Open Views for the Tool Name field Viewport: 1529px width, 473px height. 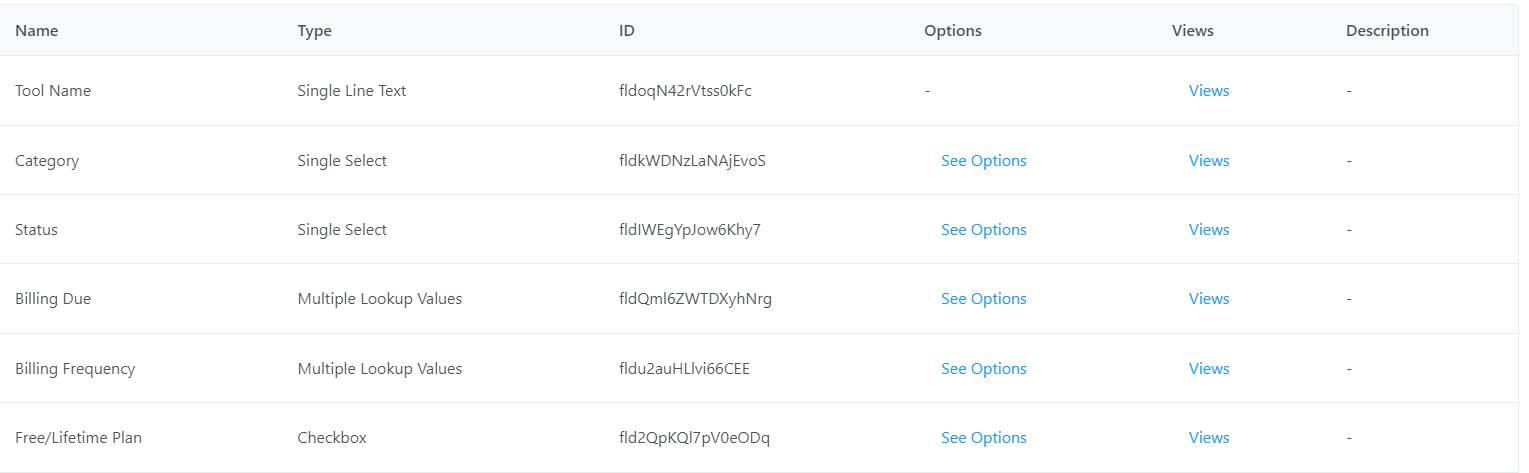click(x=1208, y=91)
